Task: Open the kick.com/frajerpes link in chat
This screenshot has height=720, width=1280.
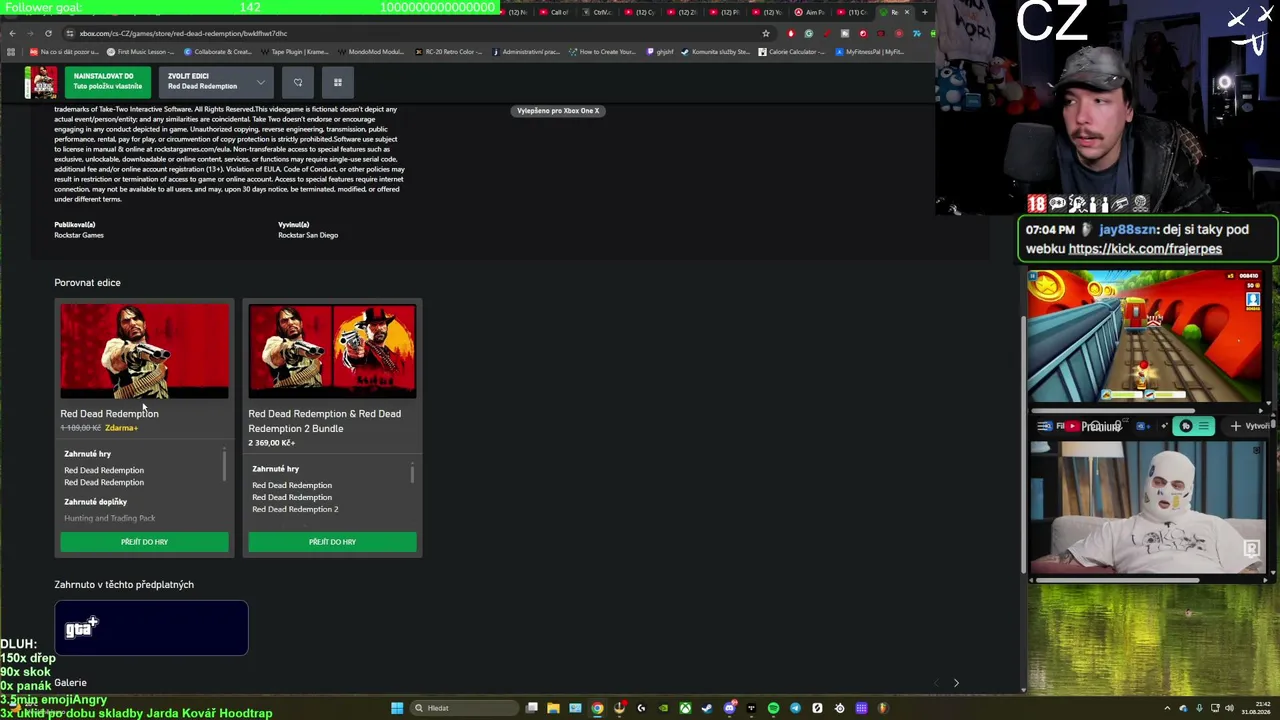Action: tap(1145, 248)
